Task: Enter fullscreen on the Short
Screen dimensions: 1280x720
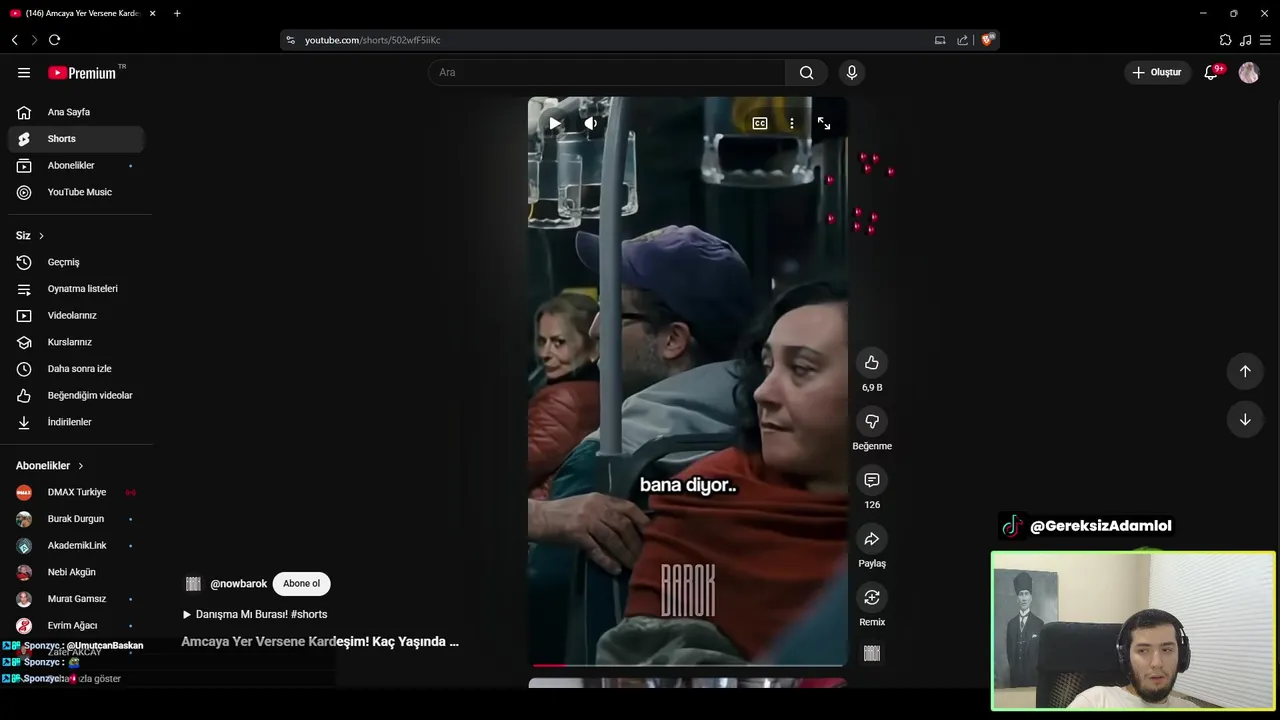Action: 824,123
